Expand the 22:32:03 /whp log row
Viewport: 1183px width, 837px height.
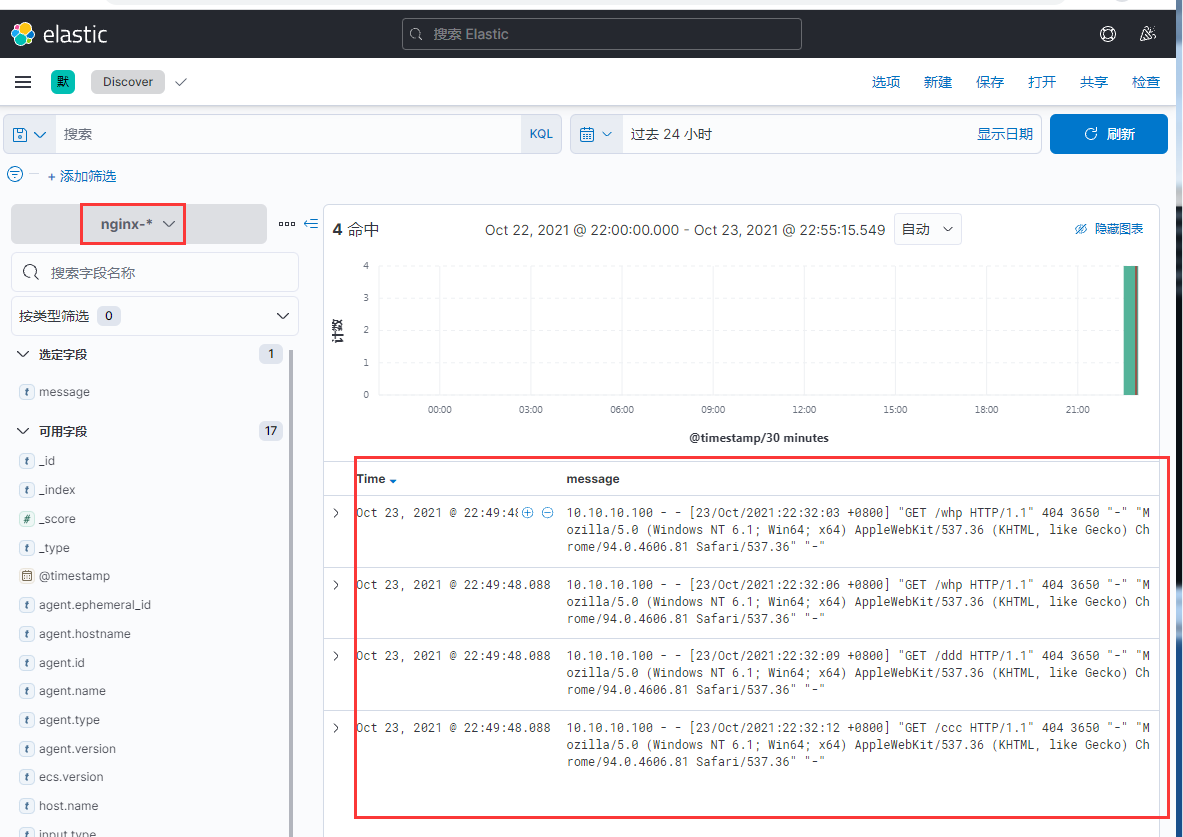[x=336, y=513]
